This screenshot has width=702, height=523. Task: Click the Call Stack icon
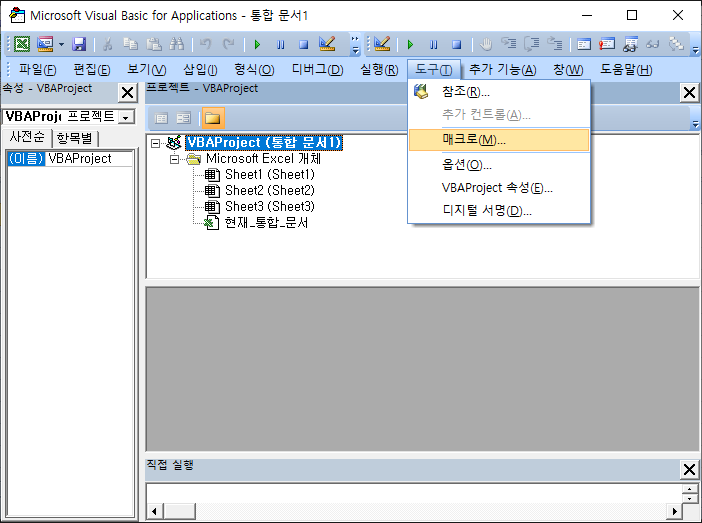click(x=676, y=44)
